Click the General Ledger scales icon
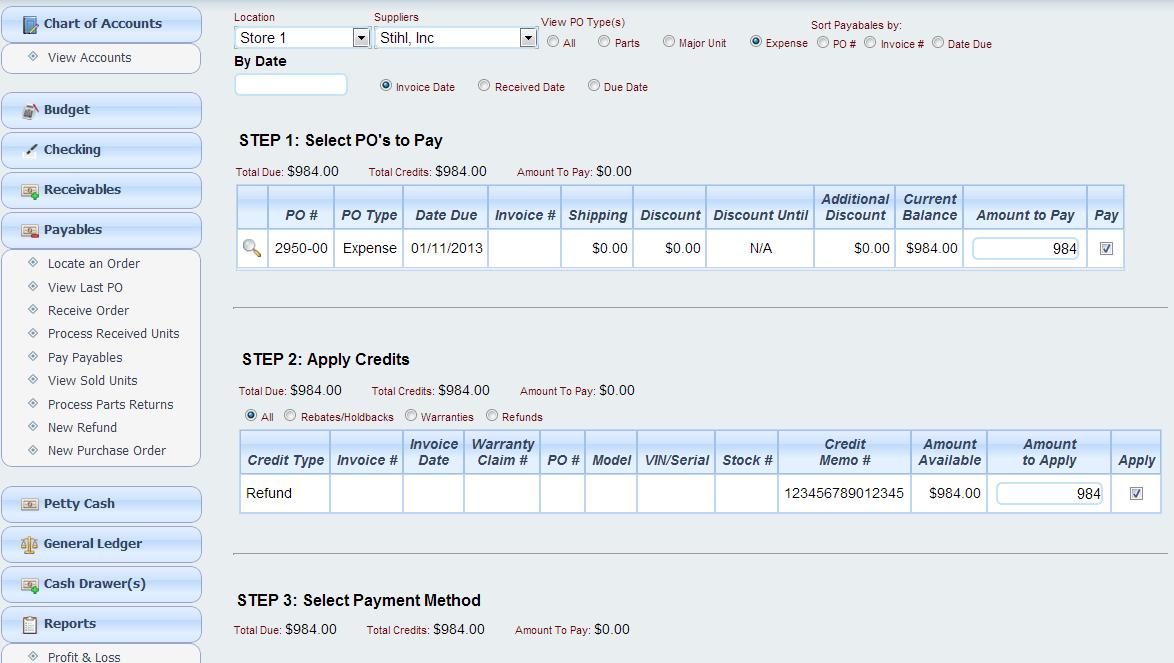The height and width of the screenshot is (663, 1174). (x=29, y=544)
